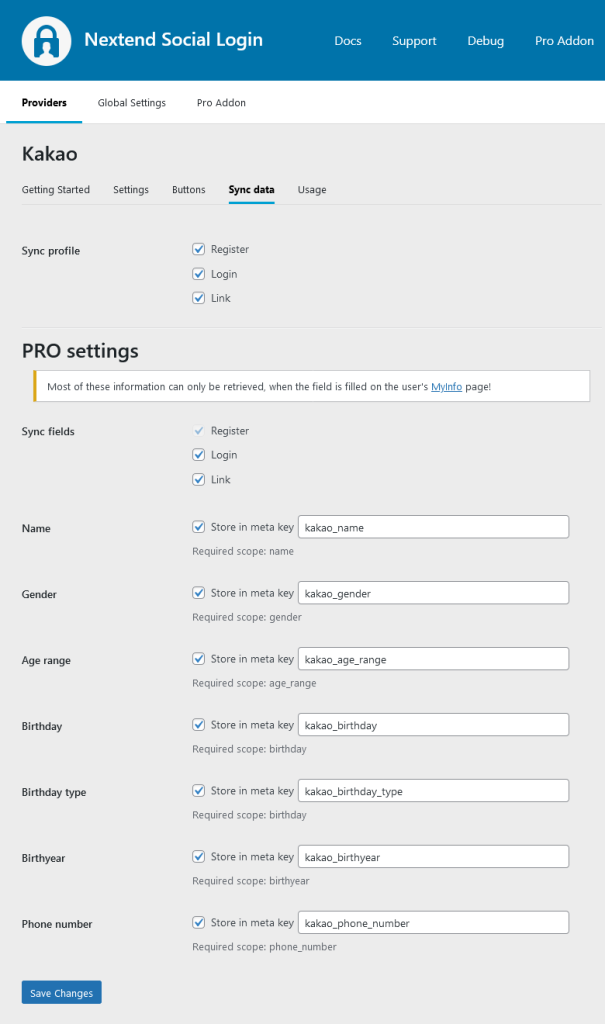Go to Kakao Getting Started tab
This screenshot has height=1024, width=605.
[x=56, y=190]
